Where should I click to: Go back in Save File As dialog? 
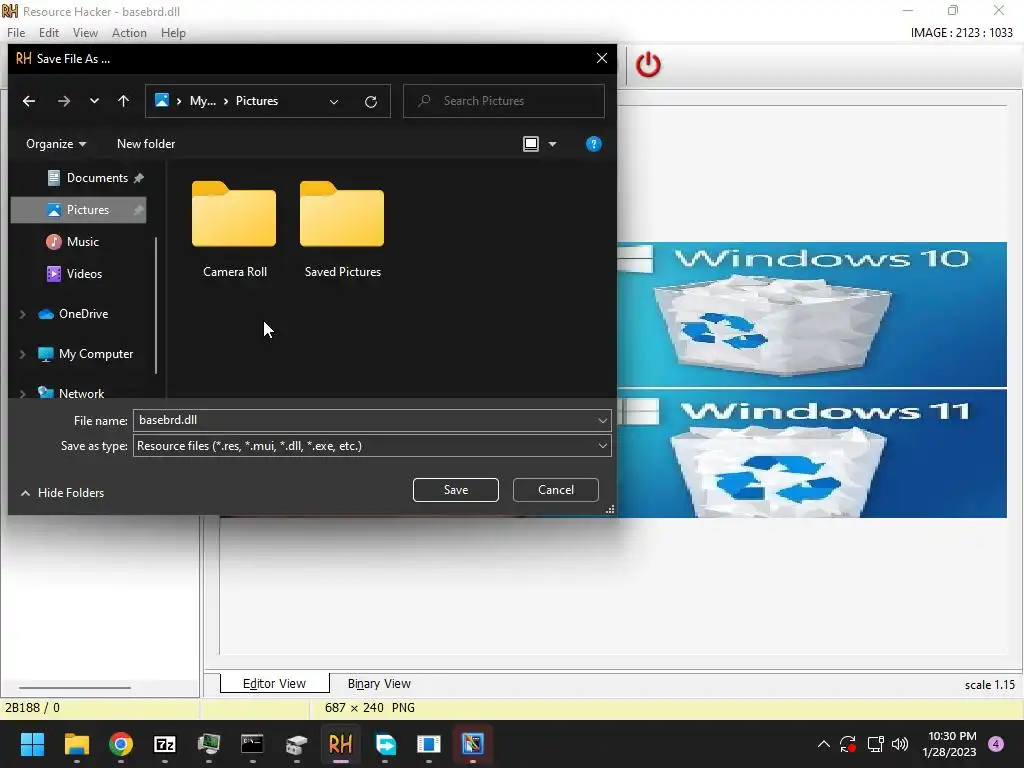pos(29,101)
